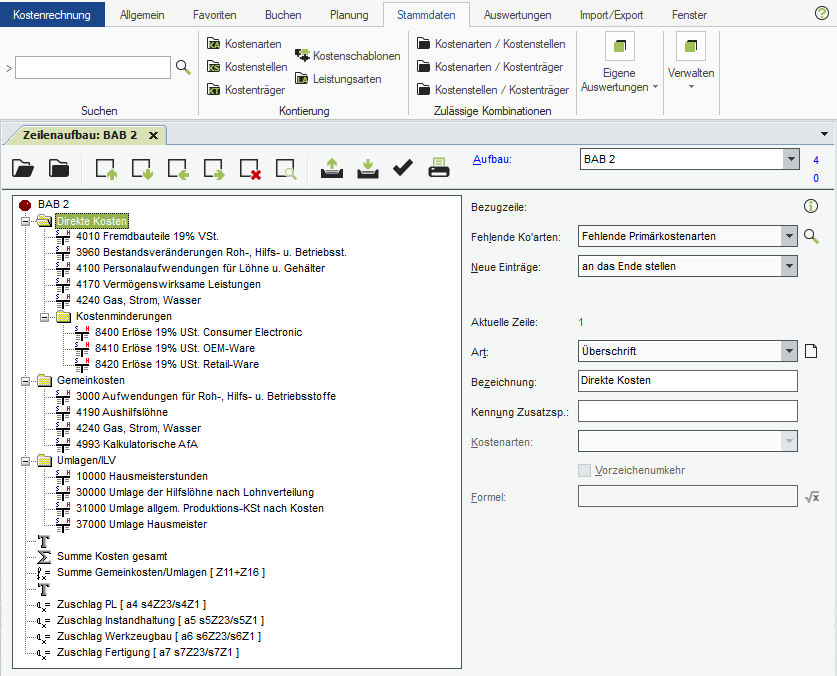Image resolution: width=837 pixels, height=676 pixels.
Task: Select 4993 Kalkulatorische AfA row
Action: (137, 445)
